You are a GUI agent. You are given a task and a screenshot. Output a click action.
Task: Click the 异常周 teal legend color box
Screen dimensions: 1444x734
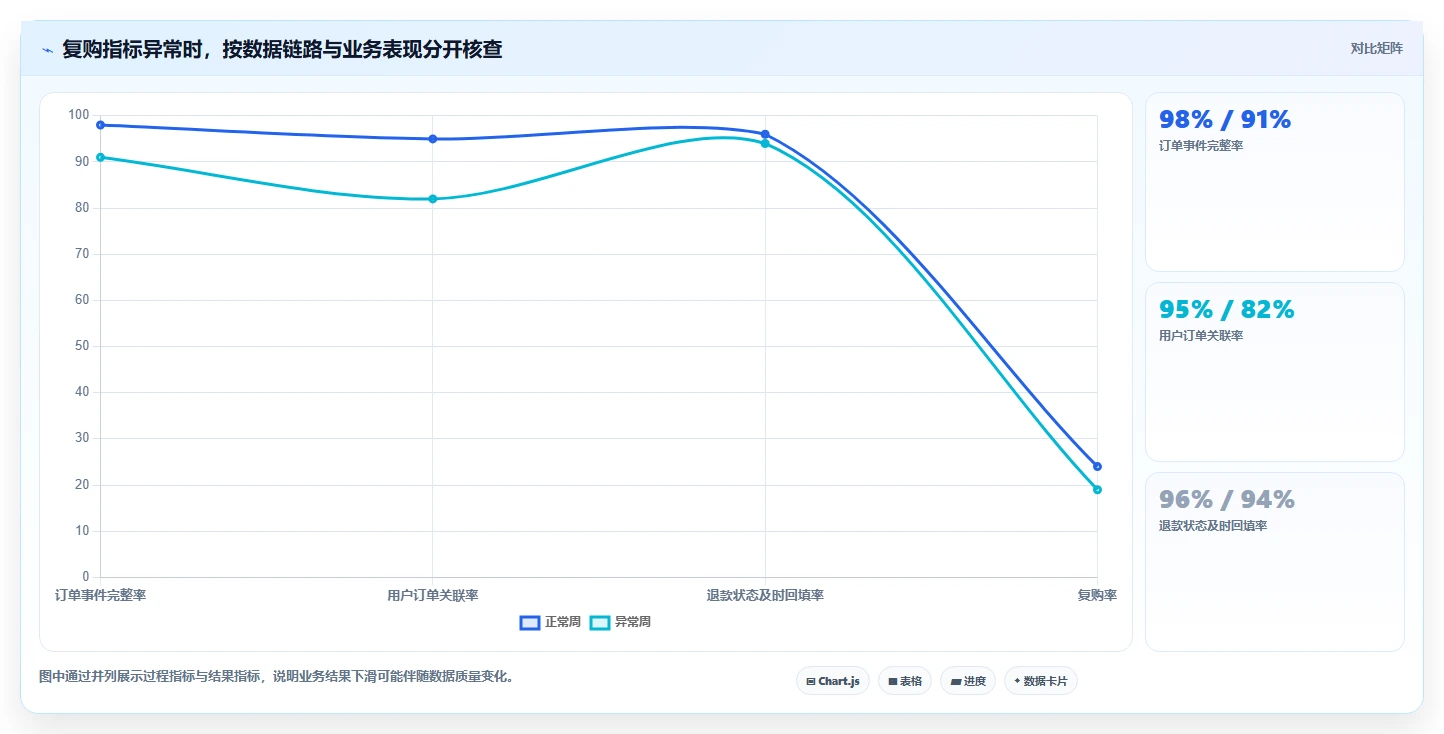click(600, 623)
